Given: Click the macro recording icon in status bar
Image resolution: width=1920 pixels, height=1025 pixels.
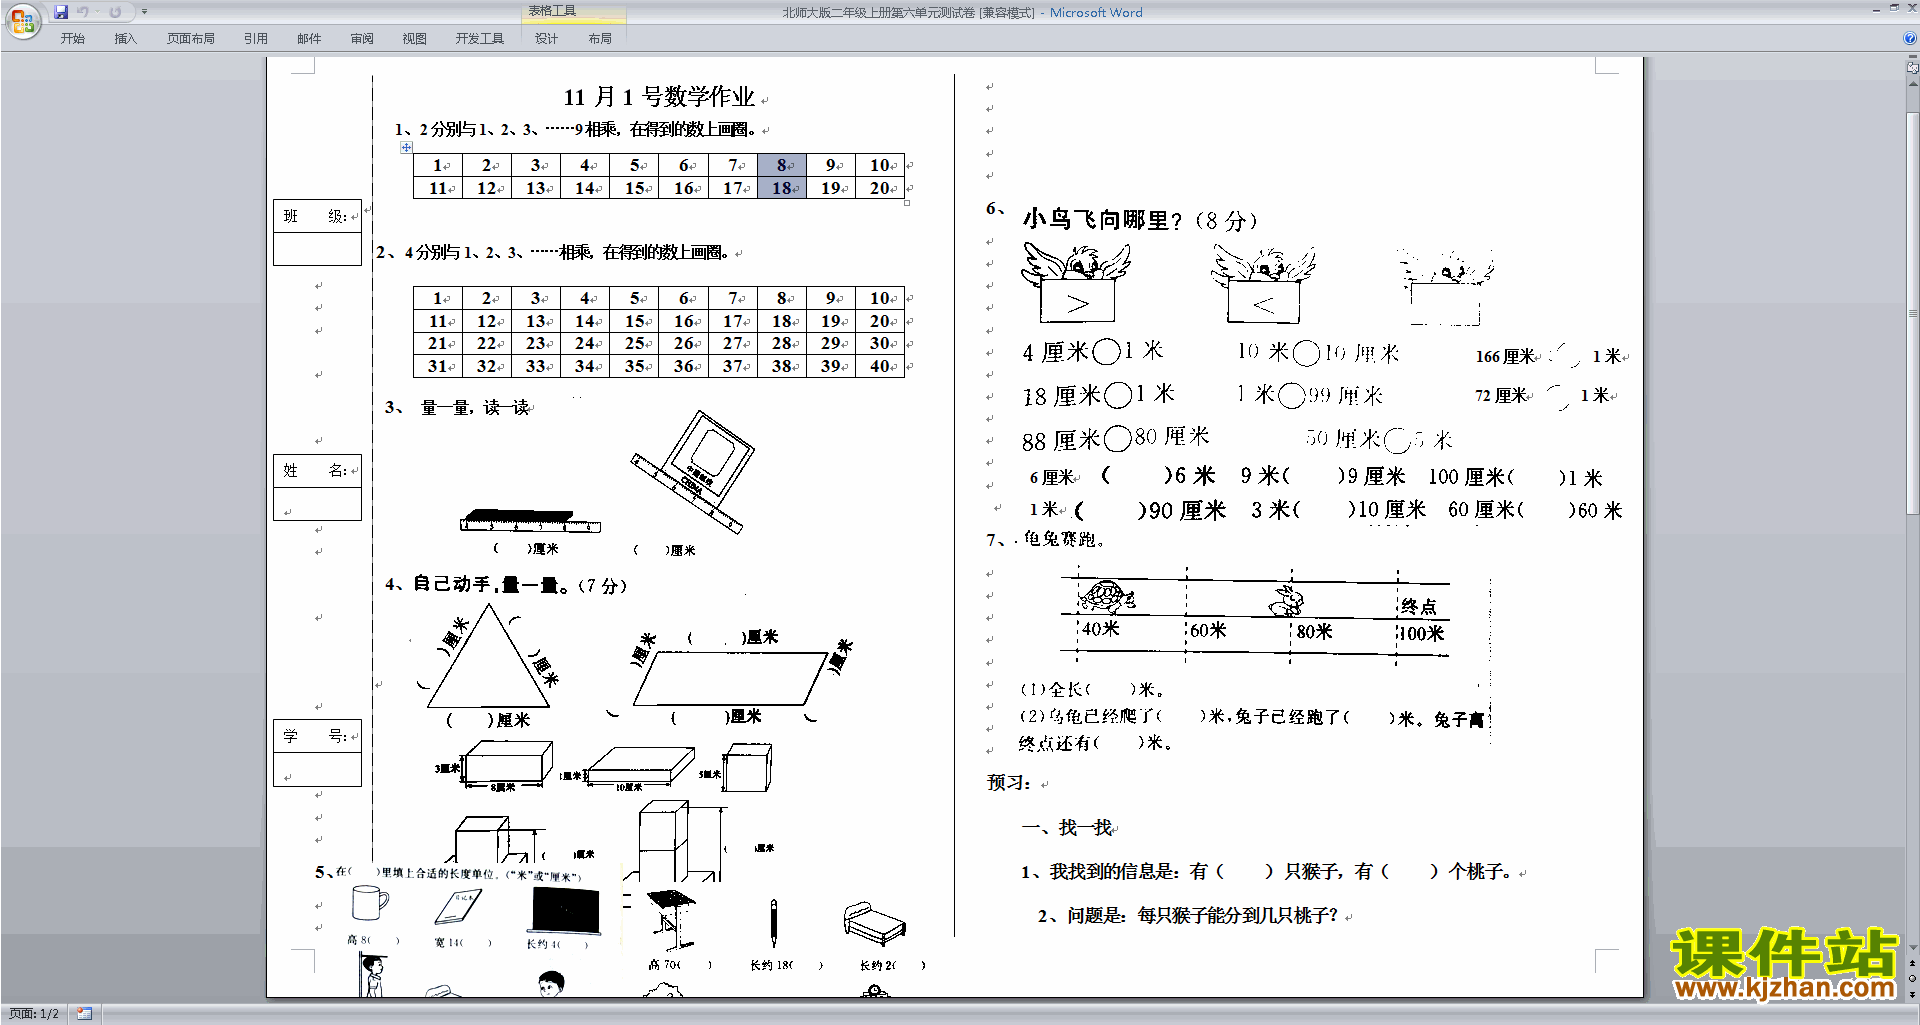Looking at the screenshot, I should coord(84,1014).
